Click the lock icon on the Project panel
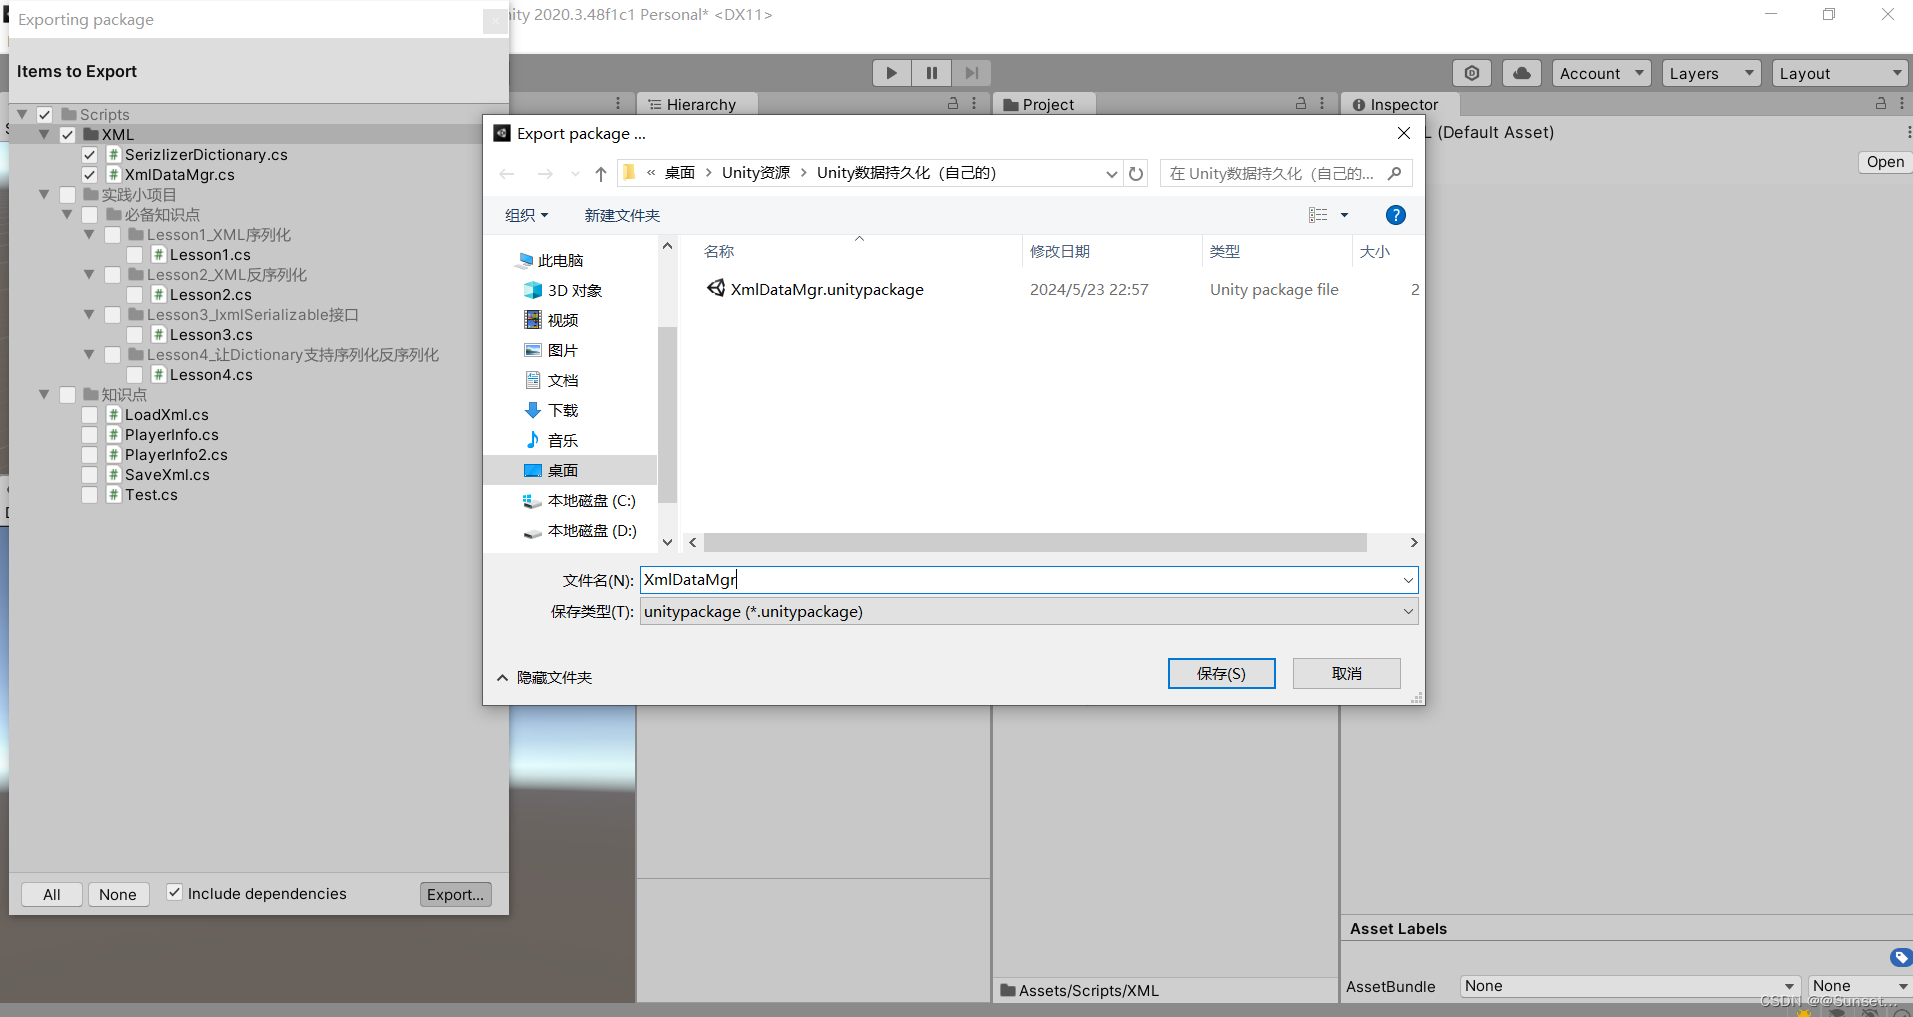The image size is (1913, 1017). [x=1301, y=103]
